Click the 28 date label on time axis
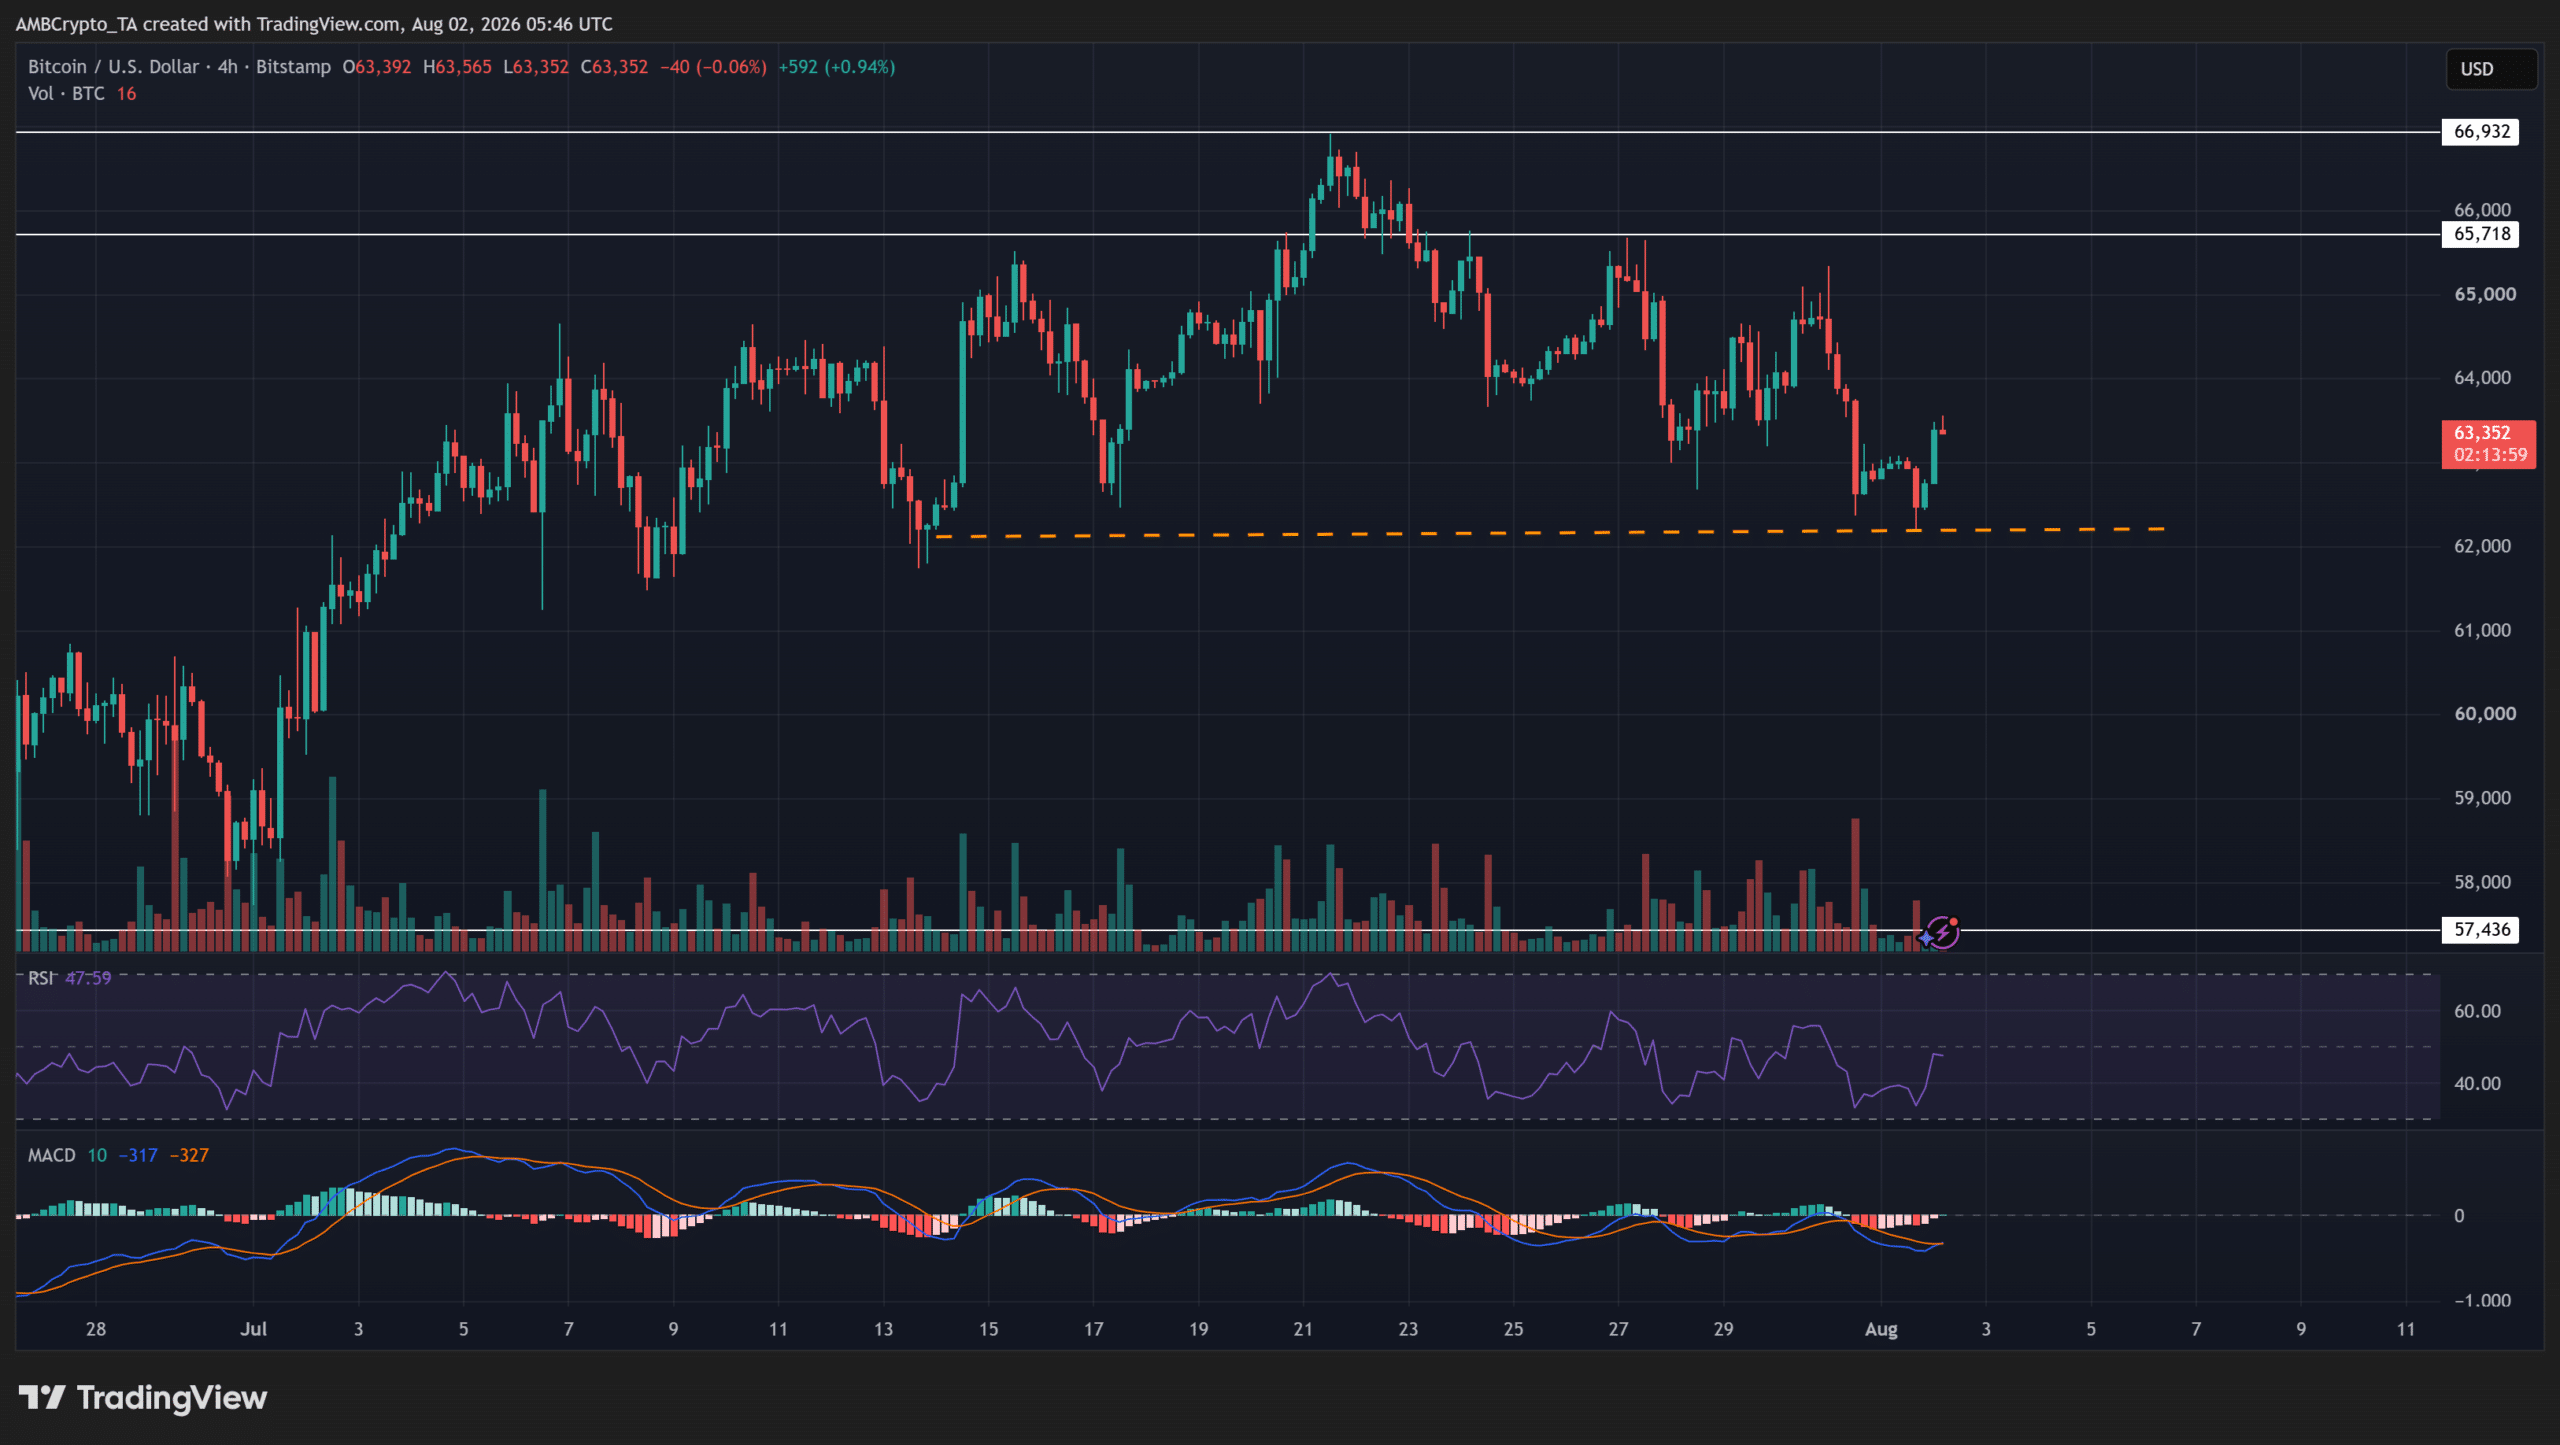The width and height of the screenshot is (2560, 1445). 96,1329
